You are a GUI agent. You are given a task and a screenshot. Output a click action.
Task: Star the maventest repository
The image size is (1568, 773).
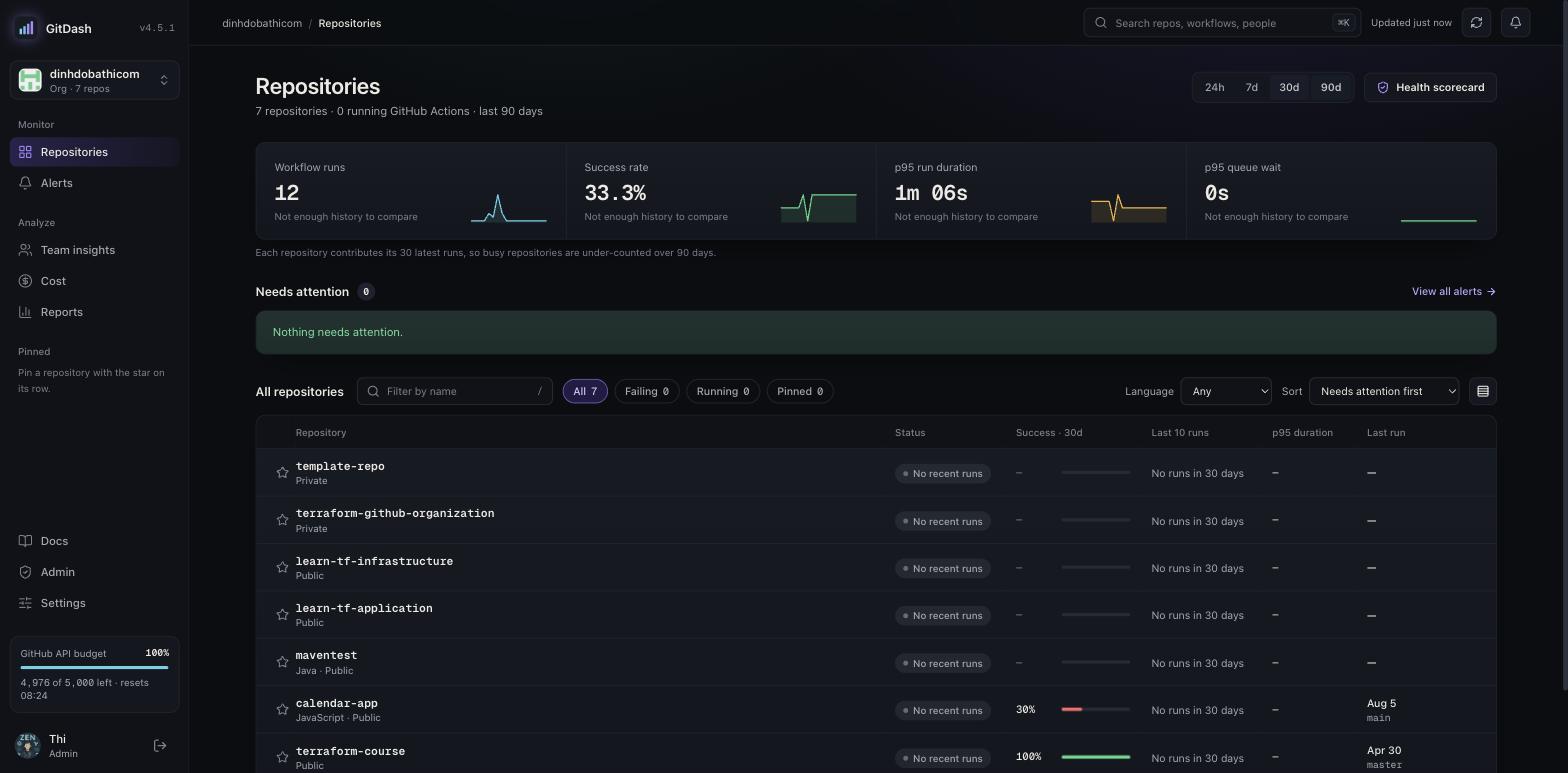click(282, 662)
